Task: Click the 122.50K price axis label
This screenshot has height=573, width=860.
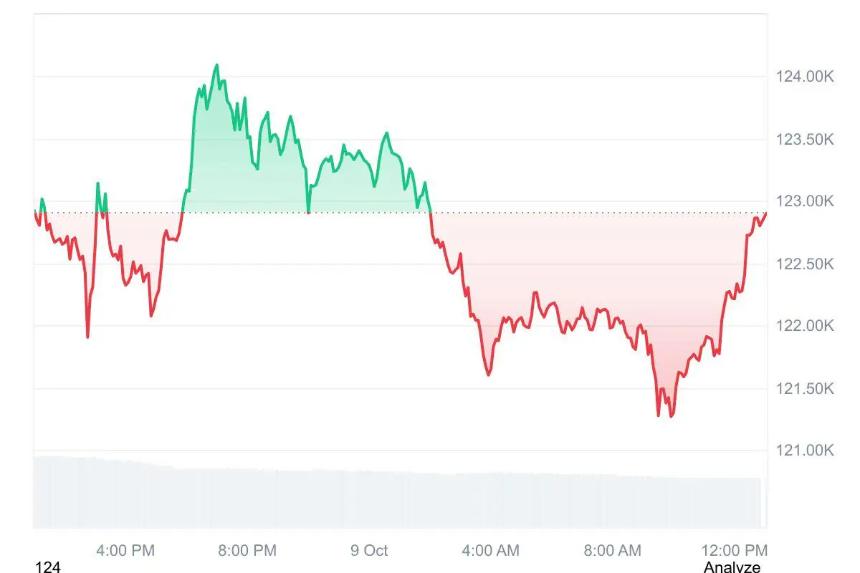Action: pos(804,264)
